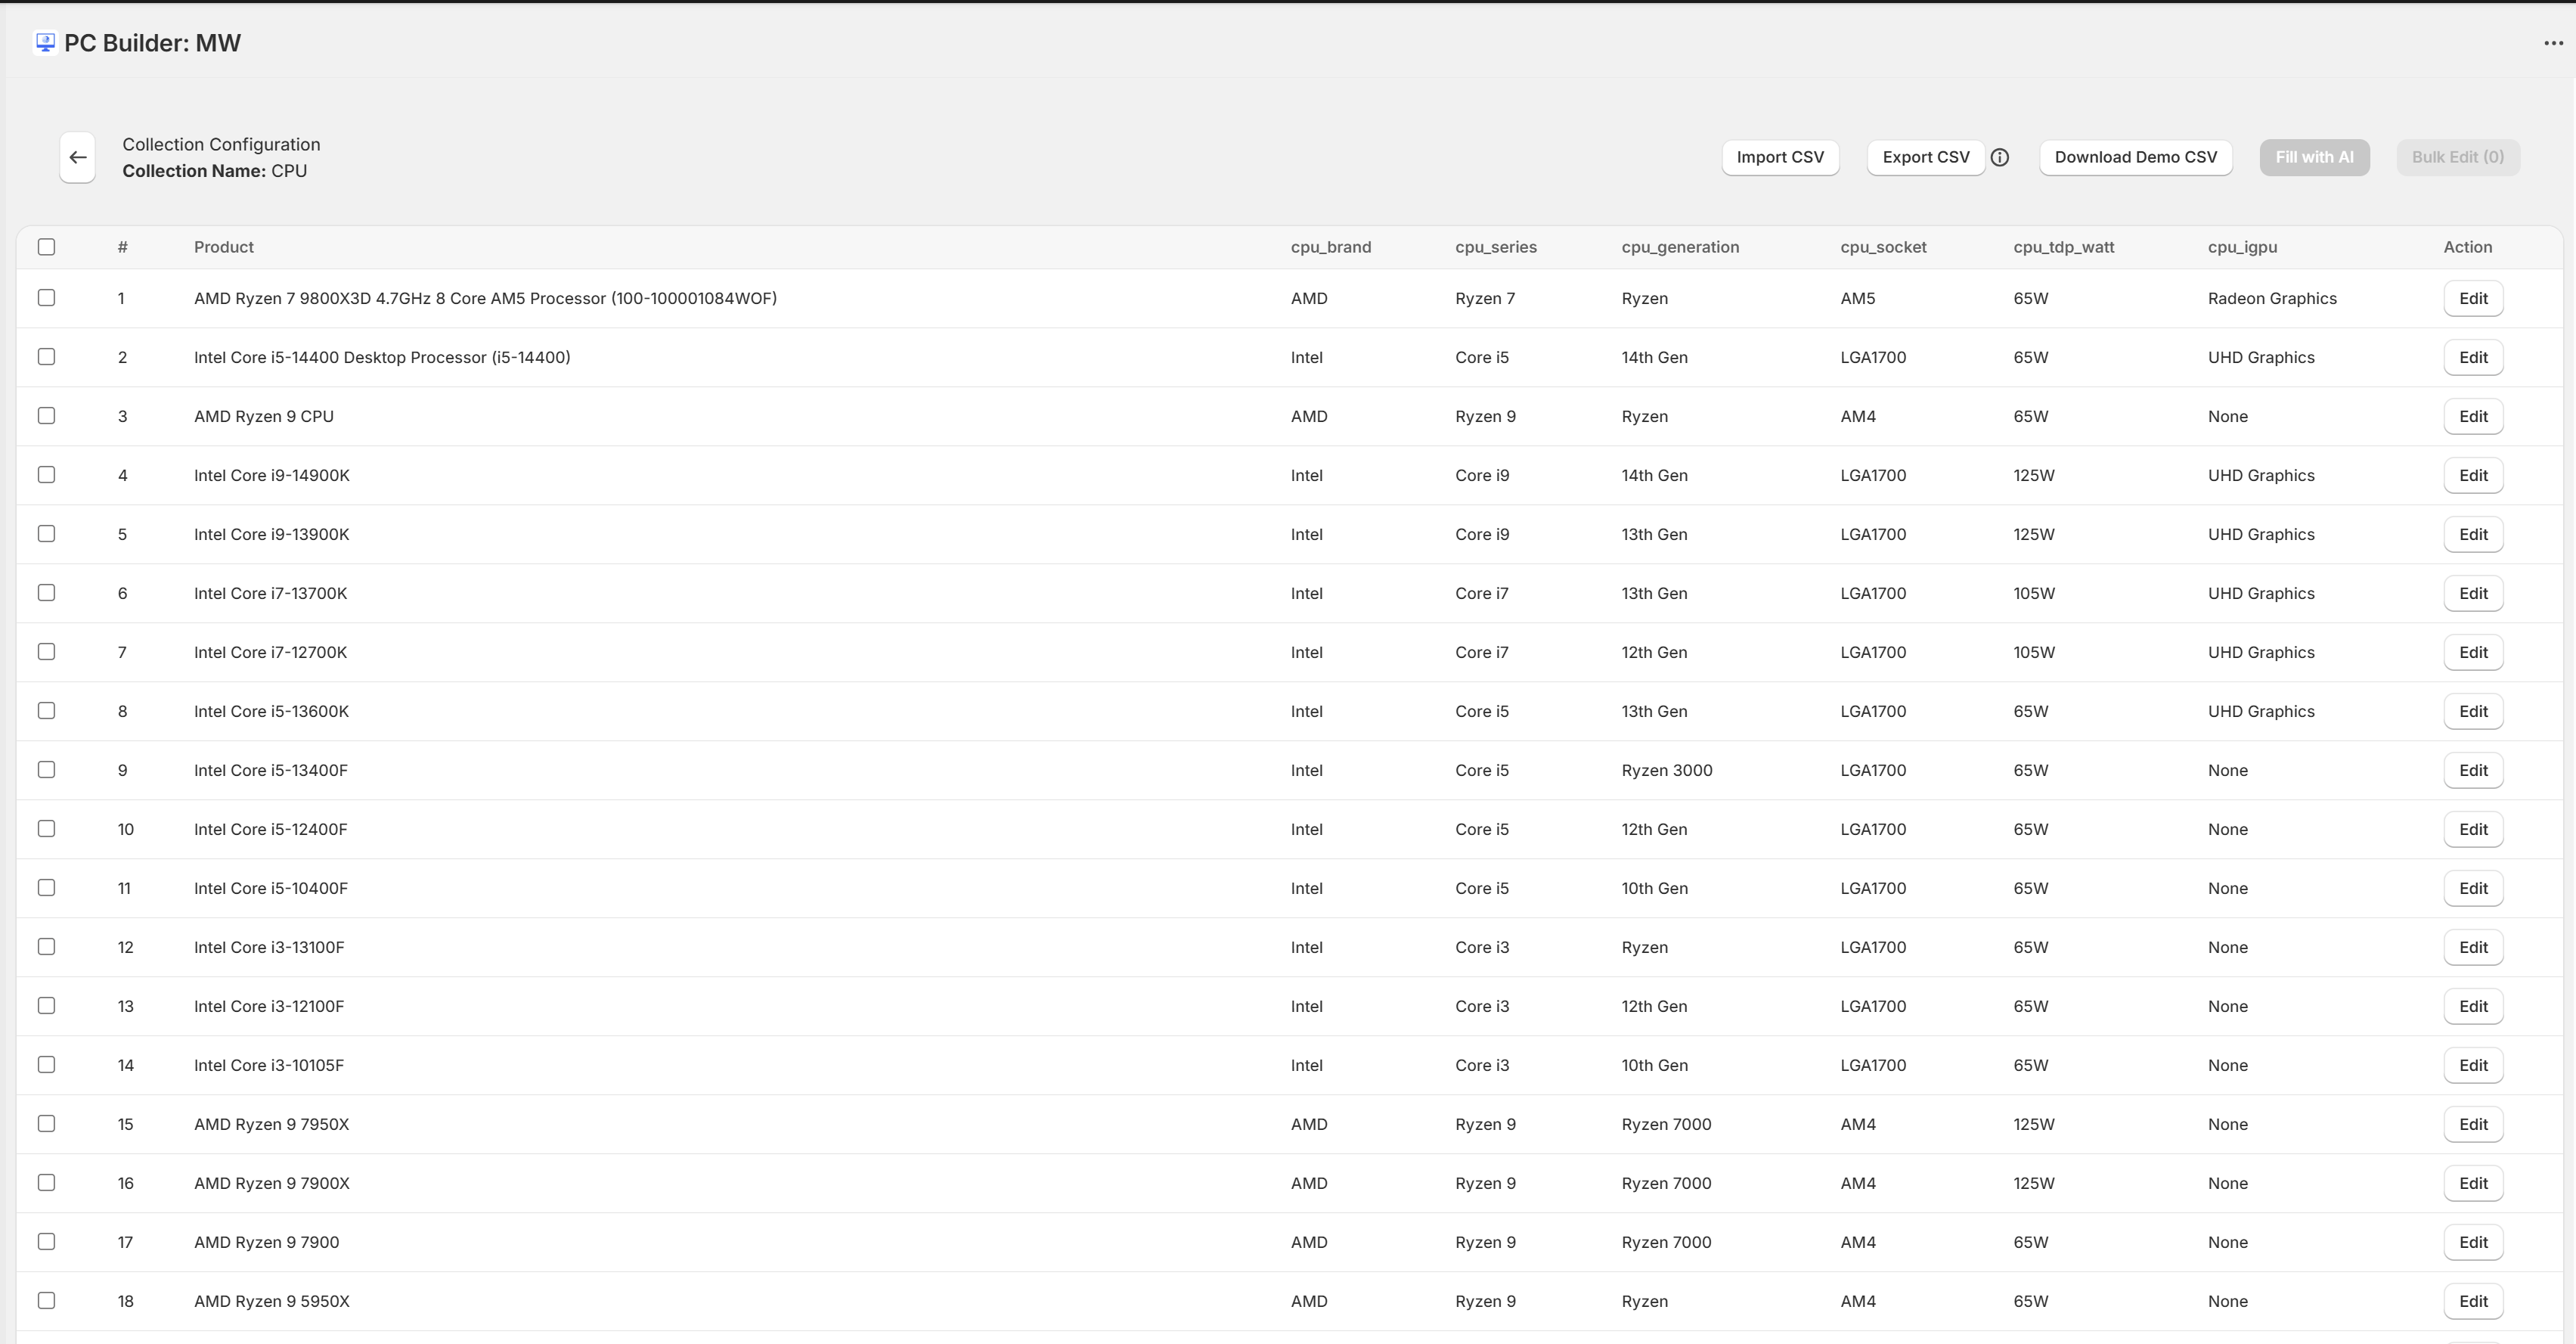
Task: Select the AMD Ryzen 7 9800X3D row checkbox
Action: 46,297
